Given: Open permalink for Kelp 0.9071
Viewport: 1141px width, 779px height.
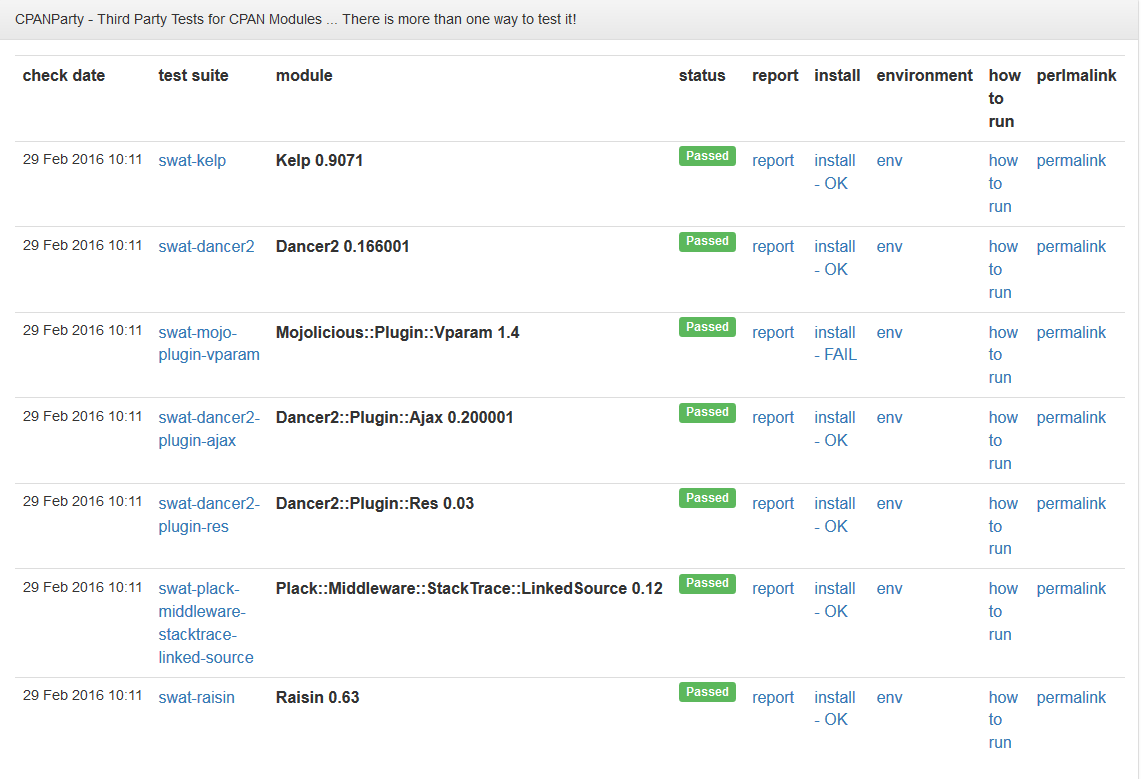Looking at the screenshot, I should click(1071, 161).
